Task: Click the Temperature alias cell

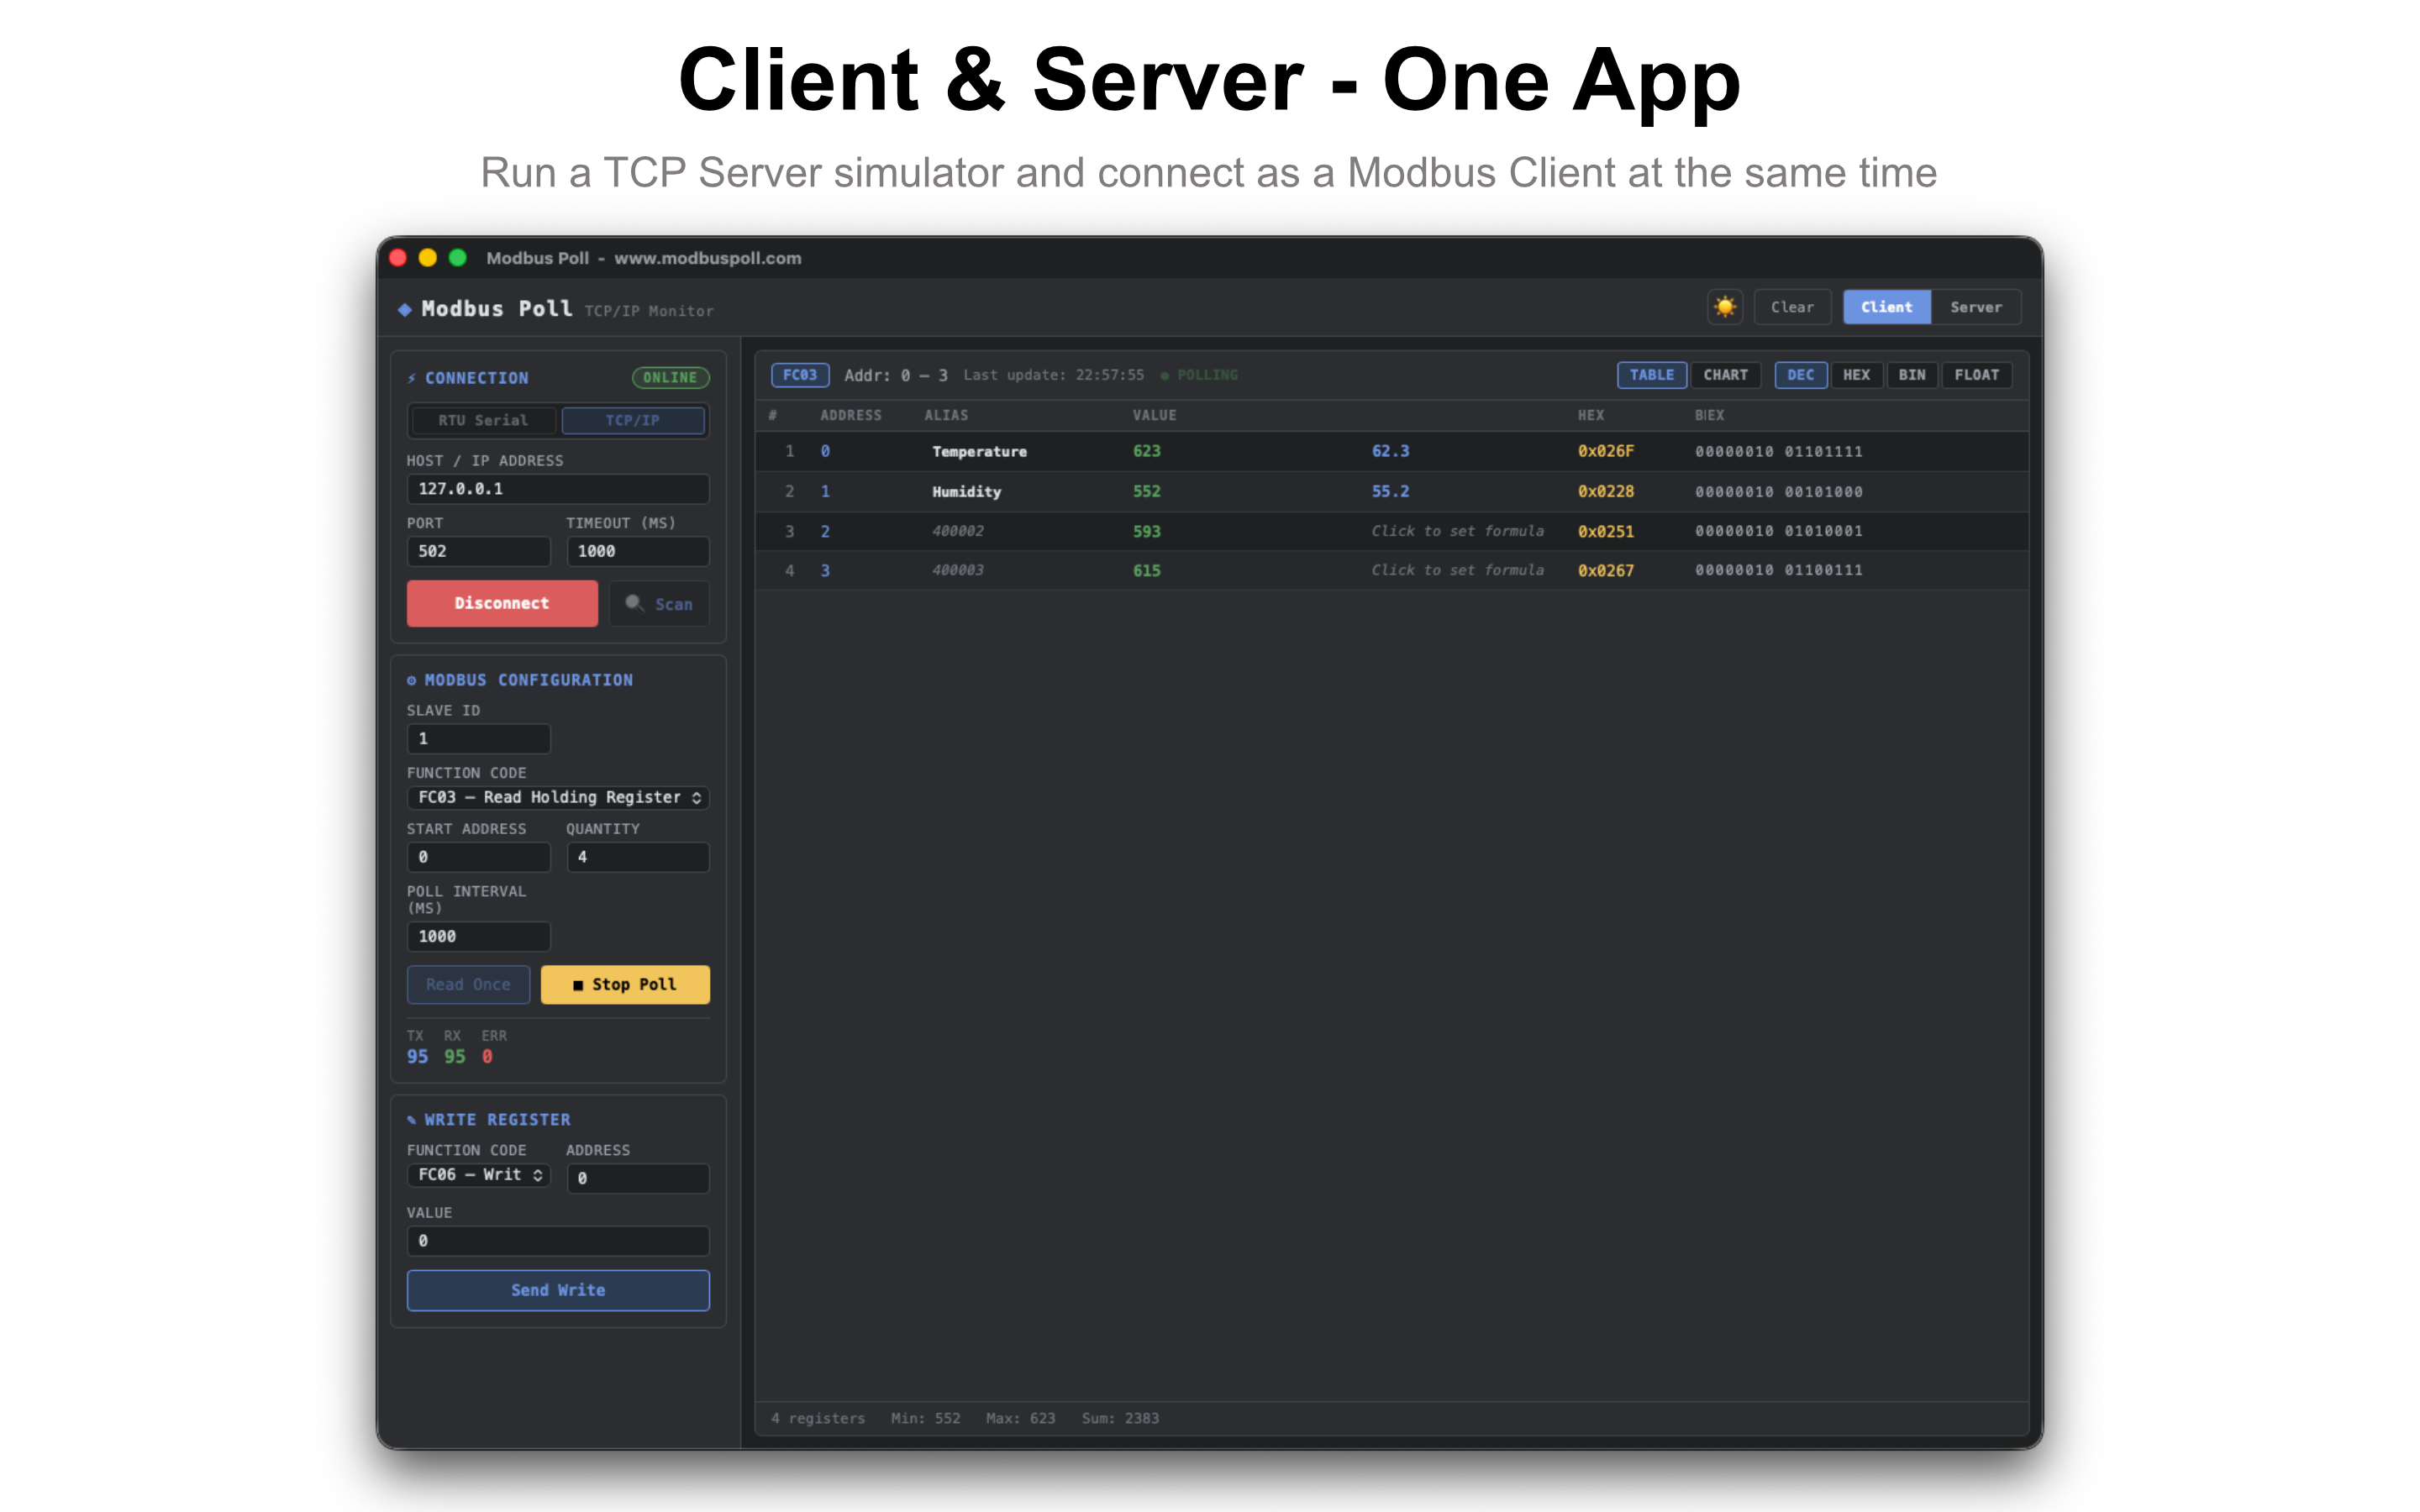Action: point(979,452)
